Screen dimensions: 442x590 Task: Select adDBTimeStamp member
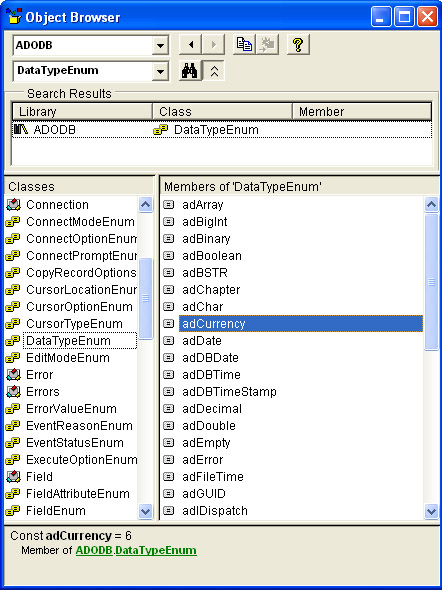(229, 392)
